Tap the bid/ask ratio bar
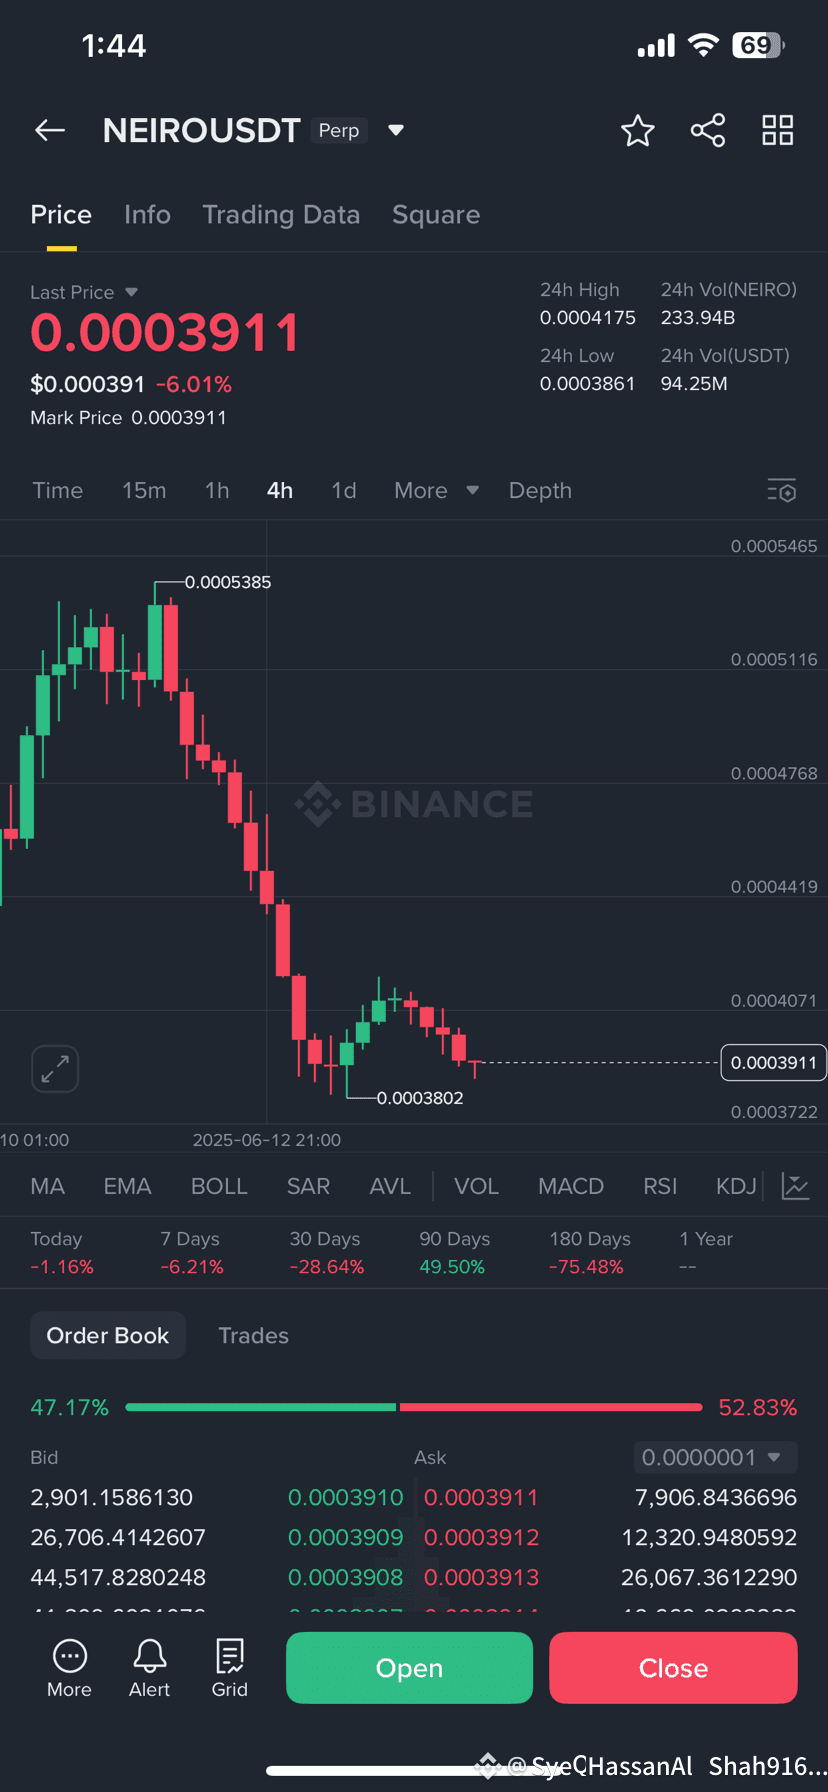Viewport: 828px width, 1792px height. (414, 1407)
